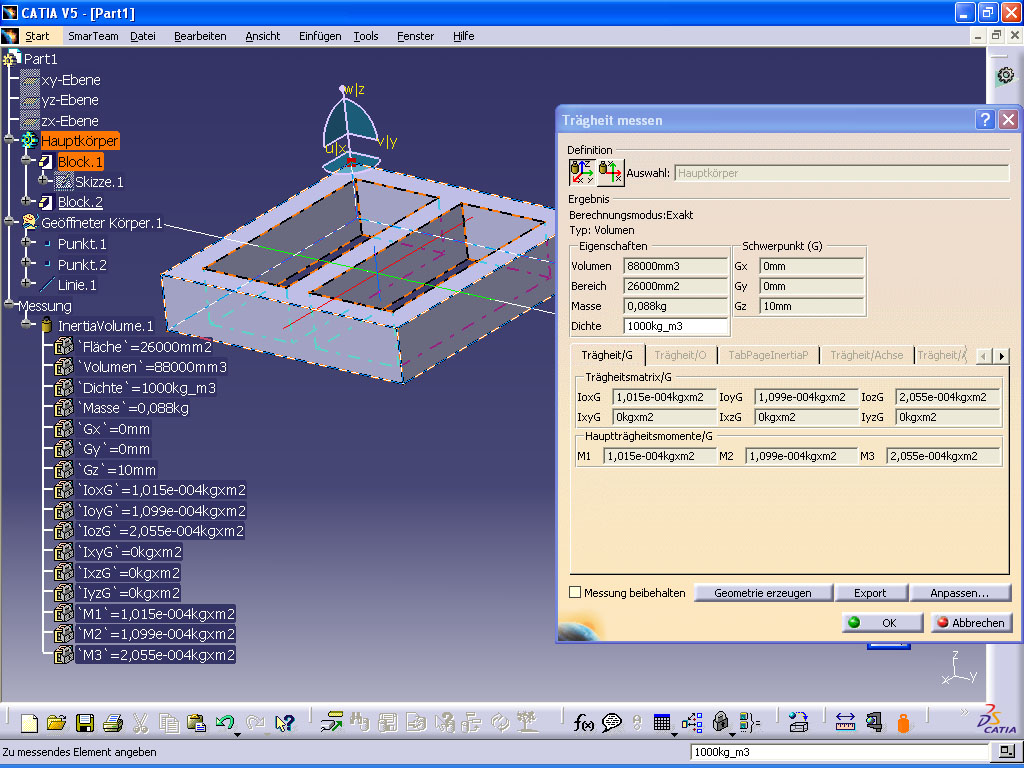Click the Export button
The image size is (1024, 768).
870,593
